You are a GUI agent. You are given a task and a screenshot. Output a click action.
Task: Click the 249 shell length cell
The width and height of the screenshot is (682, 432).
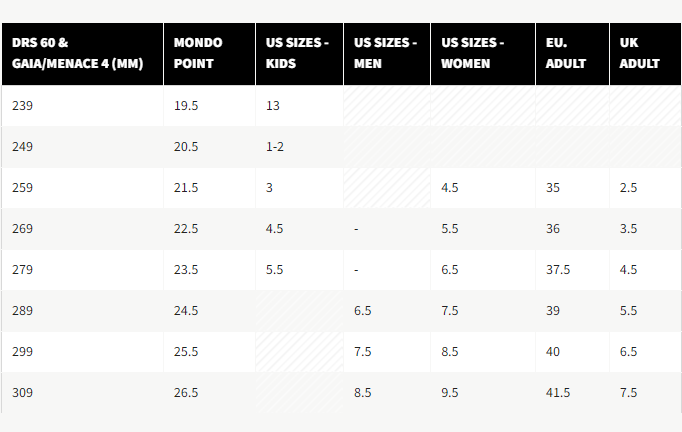(23, 146)
